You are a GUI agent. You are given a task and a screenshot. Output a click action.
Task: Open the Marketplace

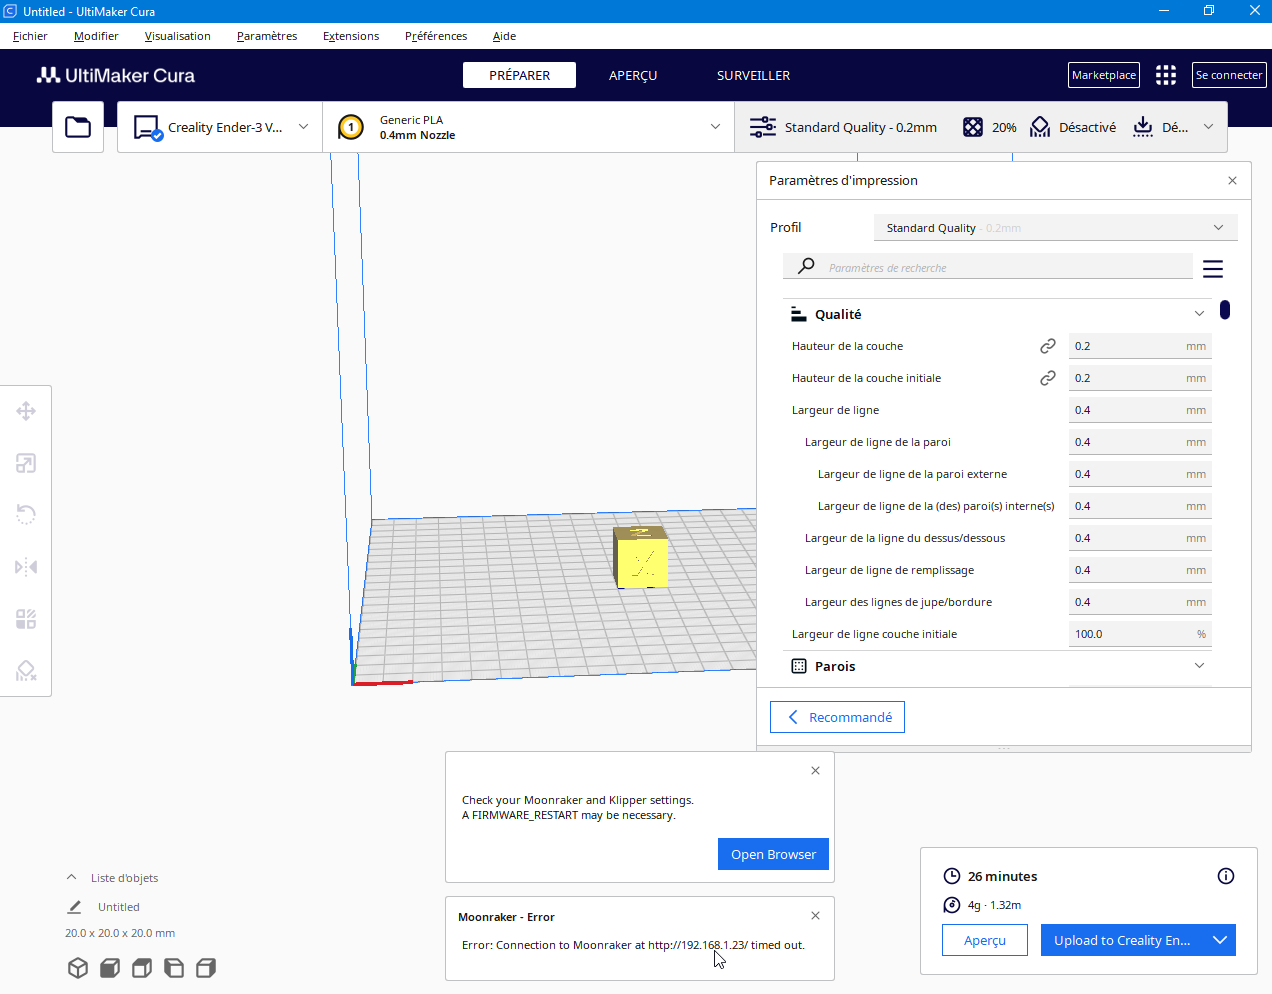click(x=1104, y=75)
